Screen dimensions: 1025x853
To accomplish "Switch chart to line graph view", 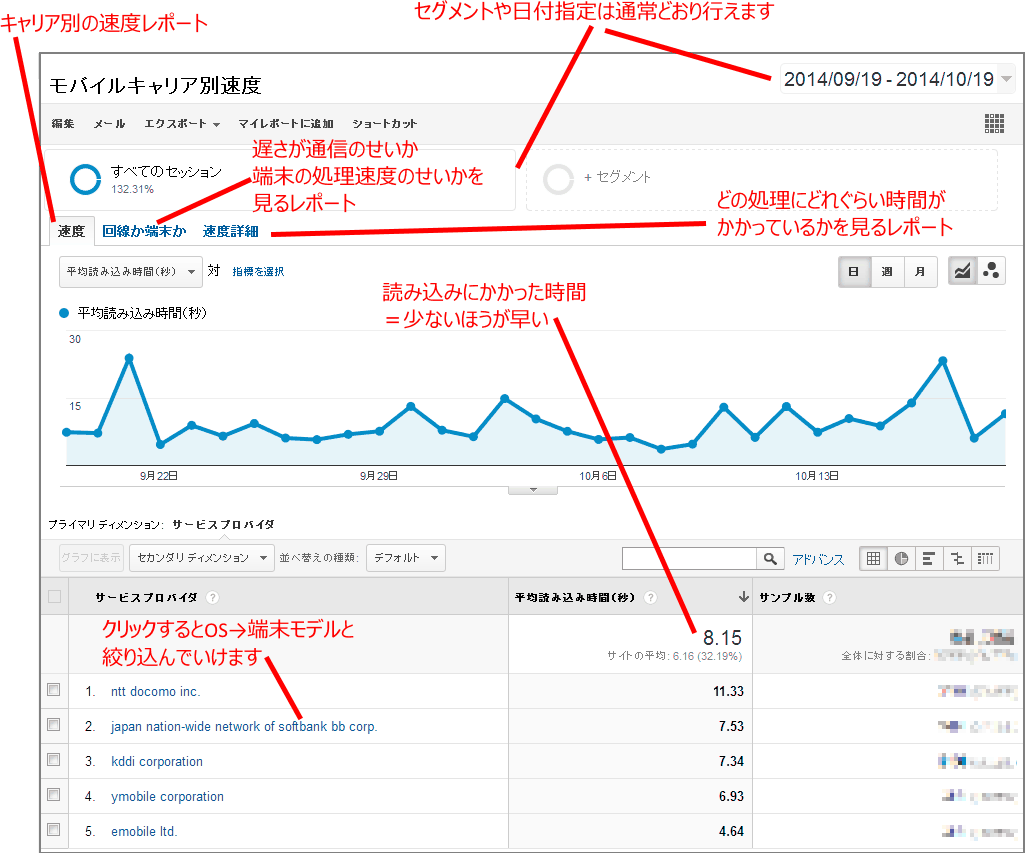I will point(962,272).
